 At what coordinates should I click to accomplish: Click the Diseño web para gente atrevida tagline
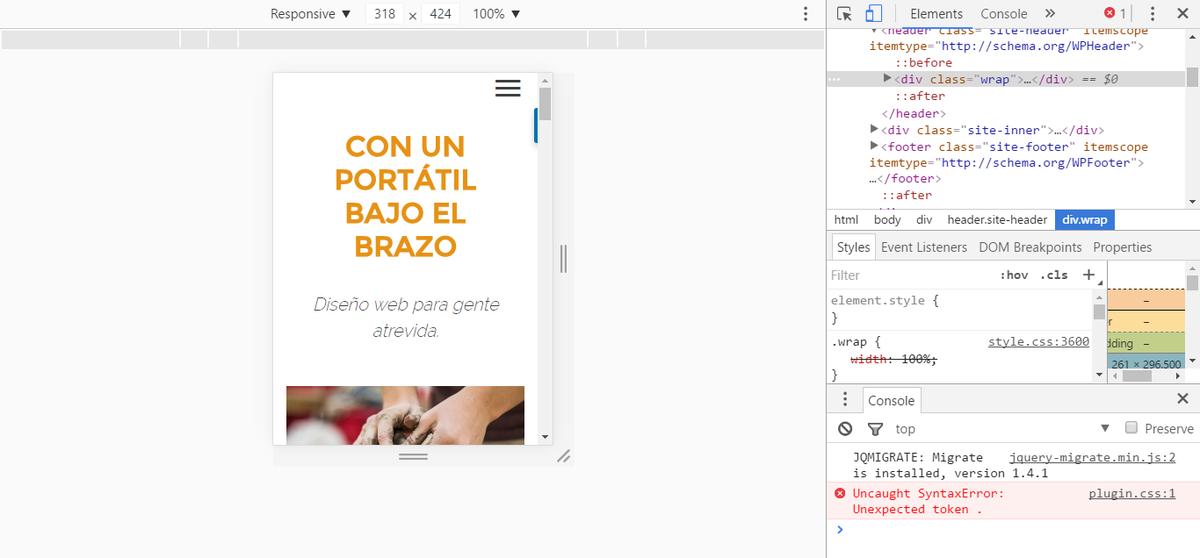(x=406, y=317)
